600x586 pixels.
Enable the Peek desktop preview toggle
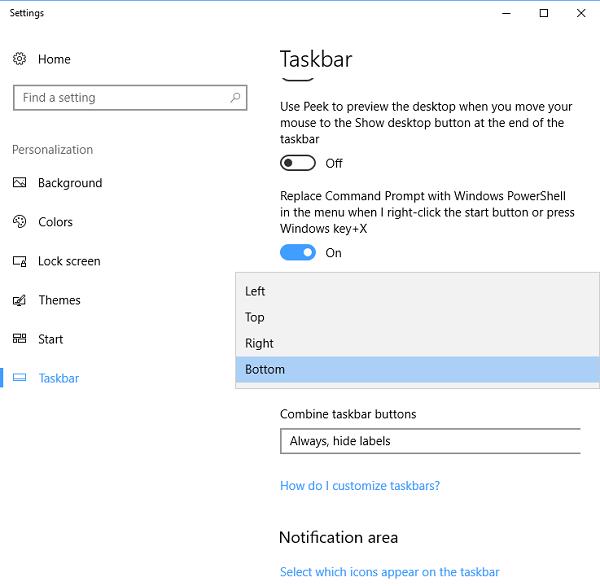(x=298, y=163)
